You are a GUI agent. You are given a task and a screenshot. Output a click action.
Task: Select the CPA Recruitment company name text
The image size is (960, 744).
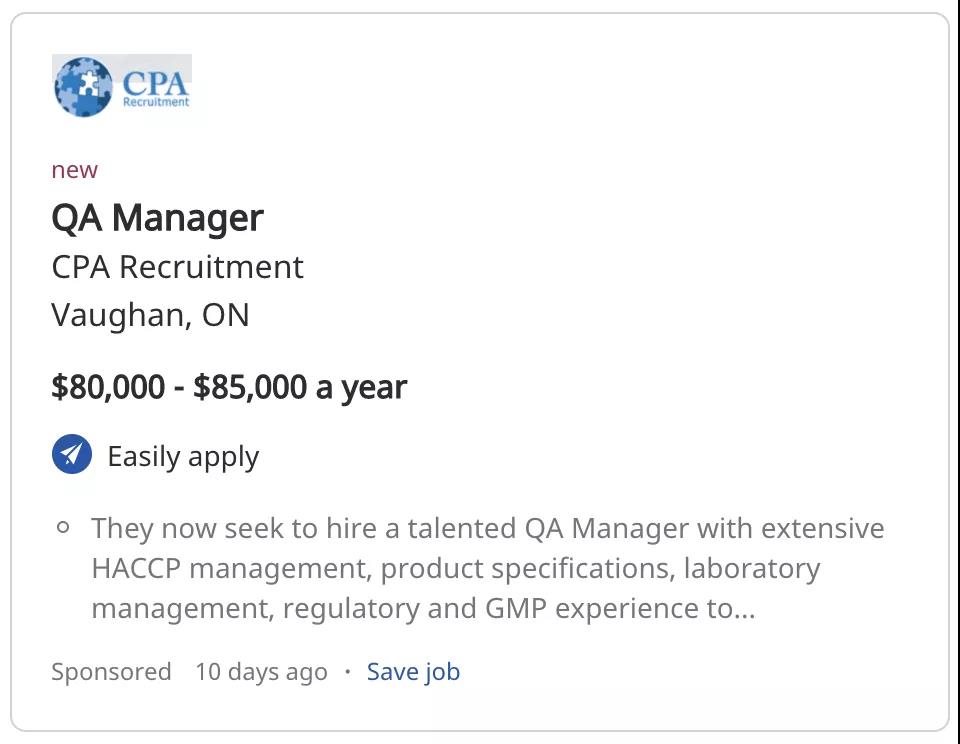tap(178, 267)
